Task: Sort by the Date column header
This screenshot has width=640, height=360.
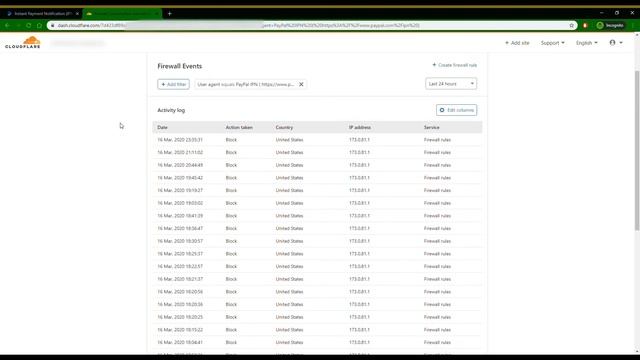Action: tap(162, 127)
